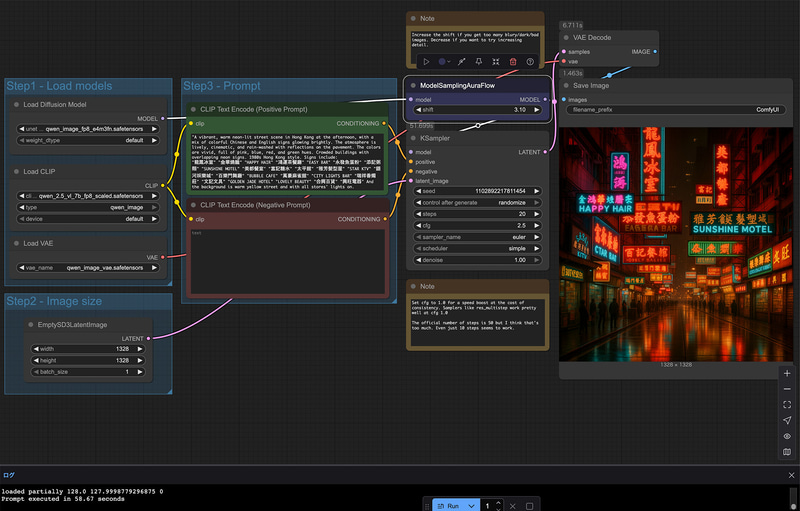
Task: Decrease the steps value with left arrow
Action: tap(419, 214)
